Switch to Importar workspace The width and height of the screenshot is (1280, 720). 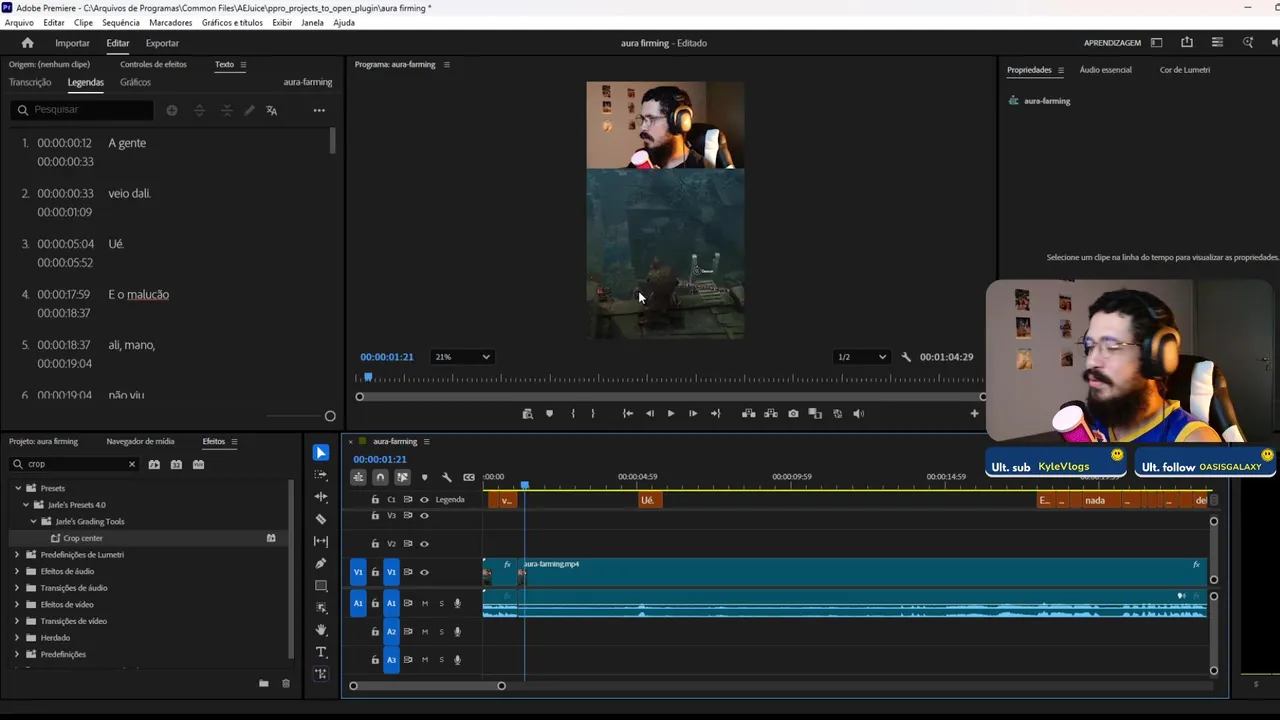coord(72,43)
